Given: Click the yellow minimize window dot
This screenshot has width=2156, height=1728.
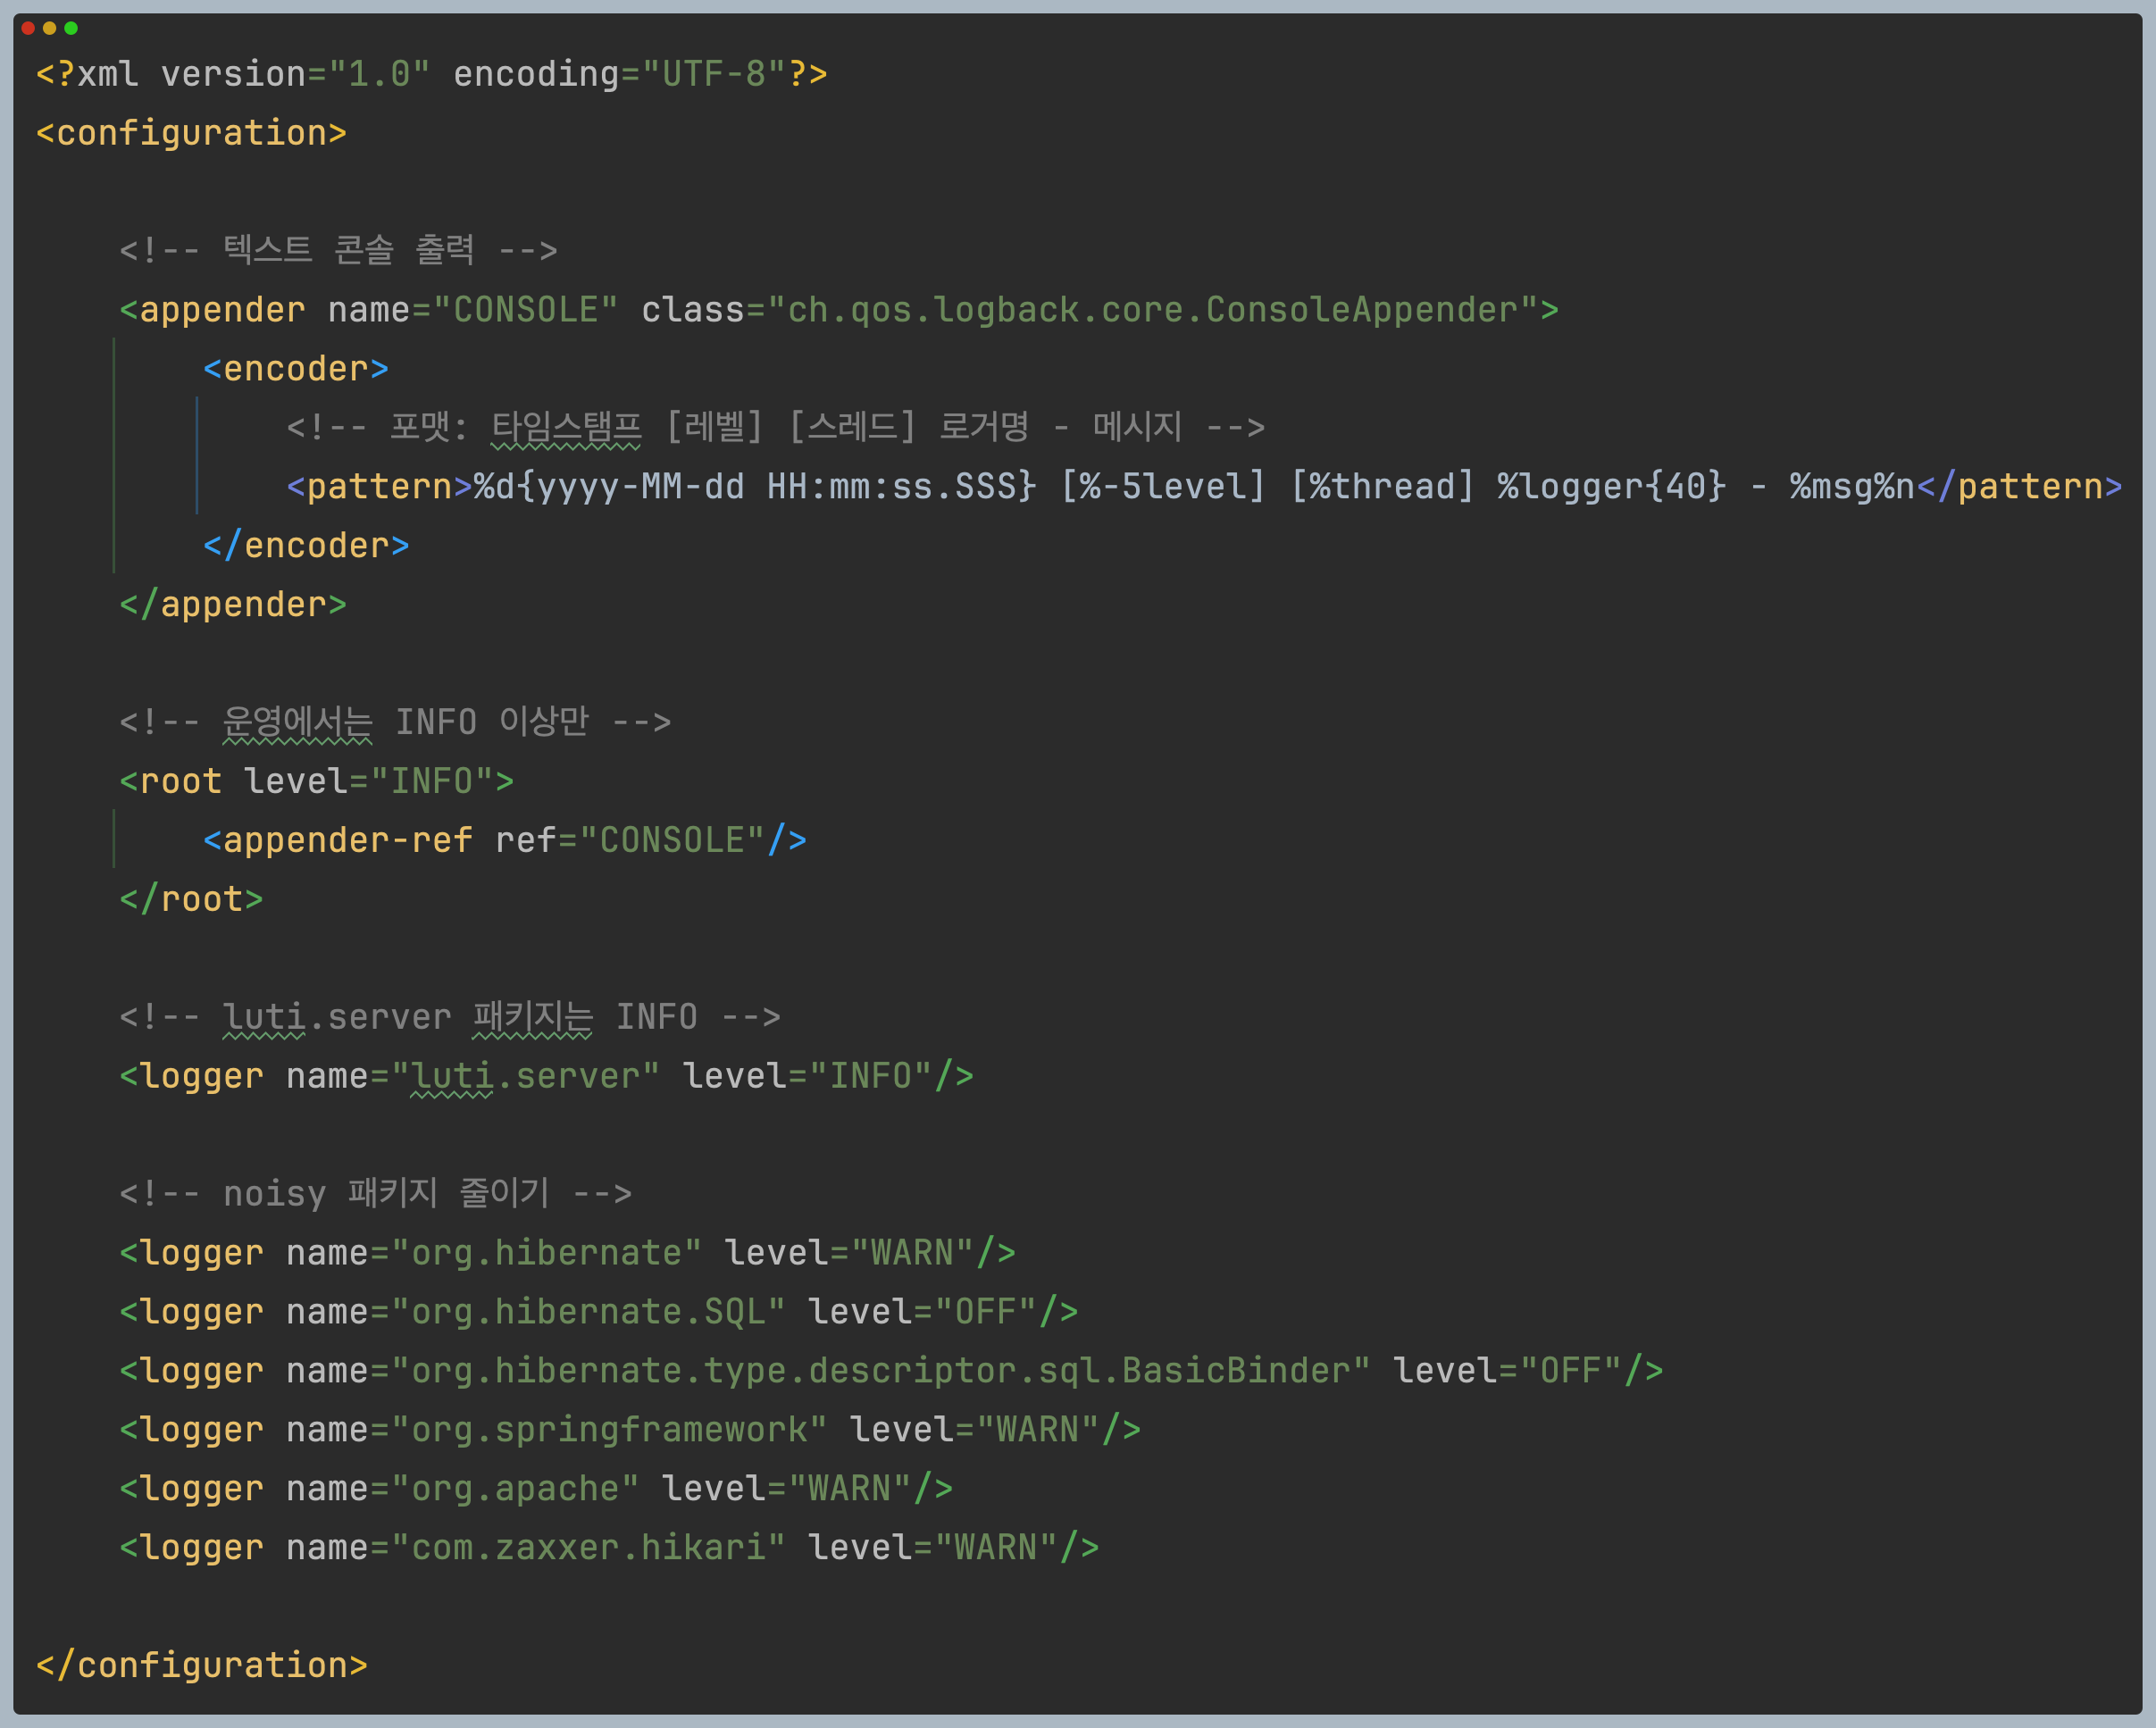Looking at the screenshot, I should [49, 28].
